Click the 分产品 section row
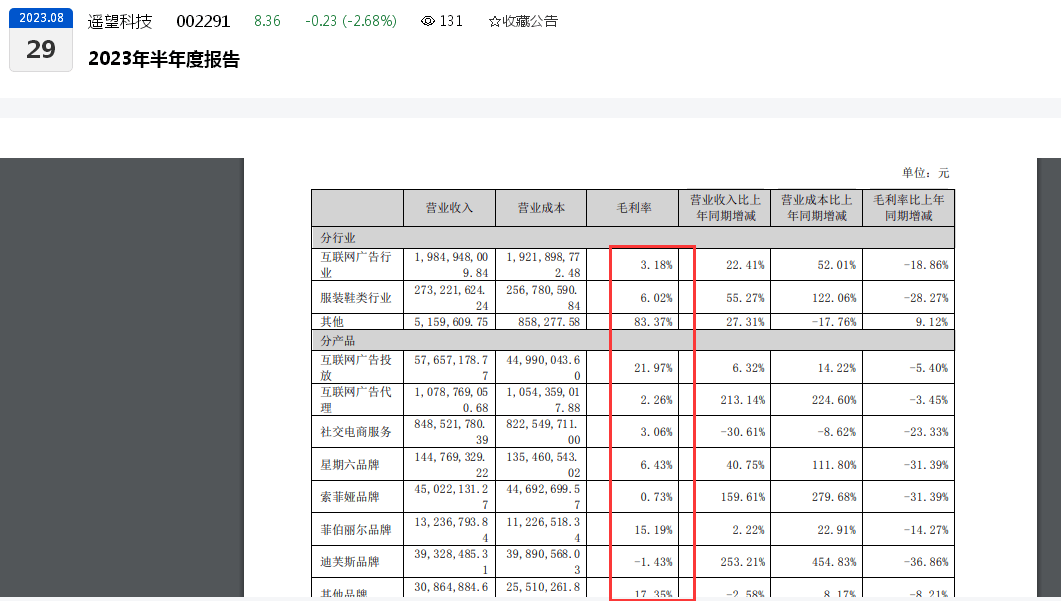Screen dimensions: 1061x601 point(633,340)
